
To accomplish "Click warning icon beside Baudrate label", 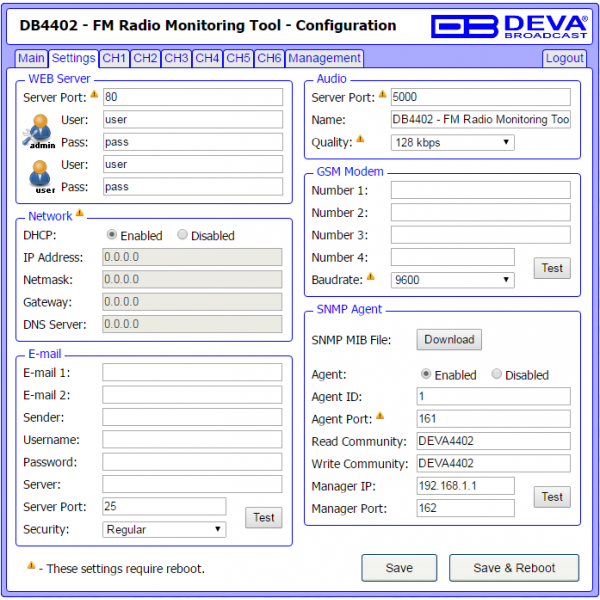I will click(370, 276).
